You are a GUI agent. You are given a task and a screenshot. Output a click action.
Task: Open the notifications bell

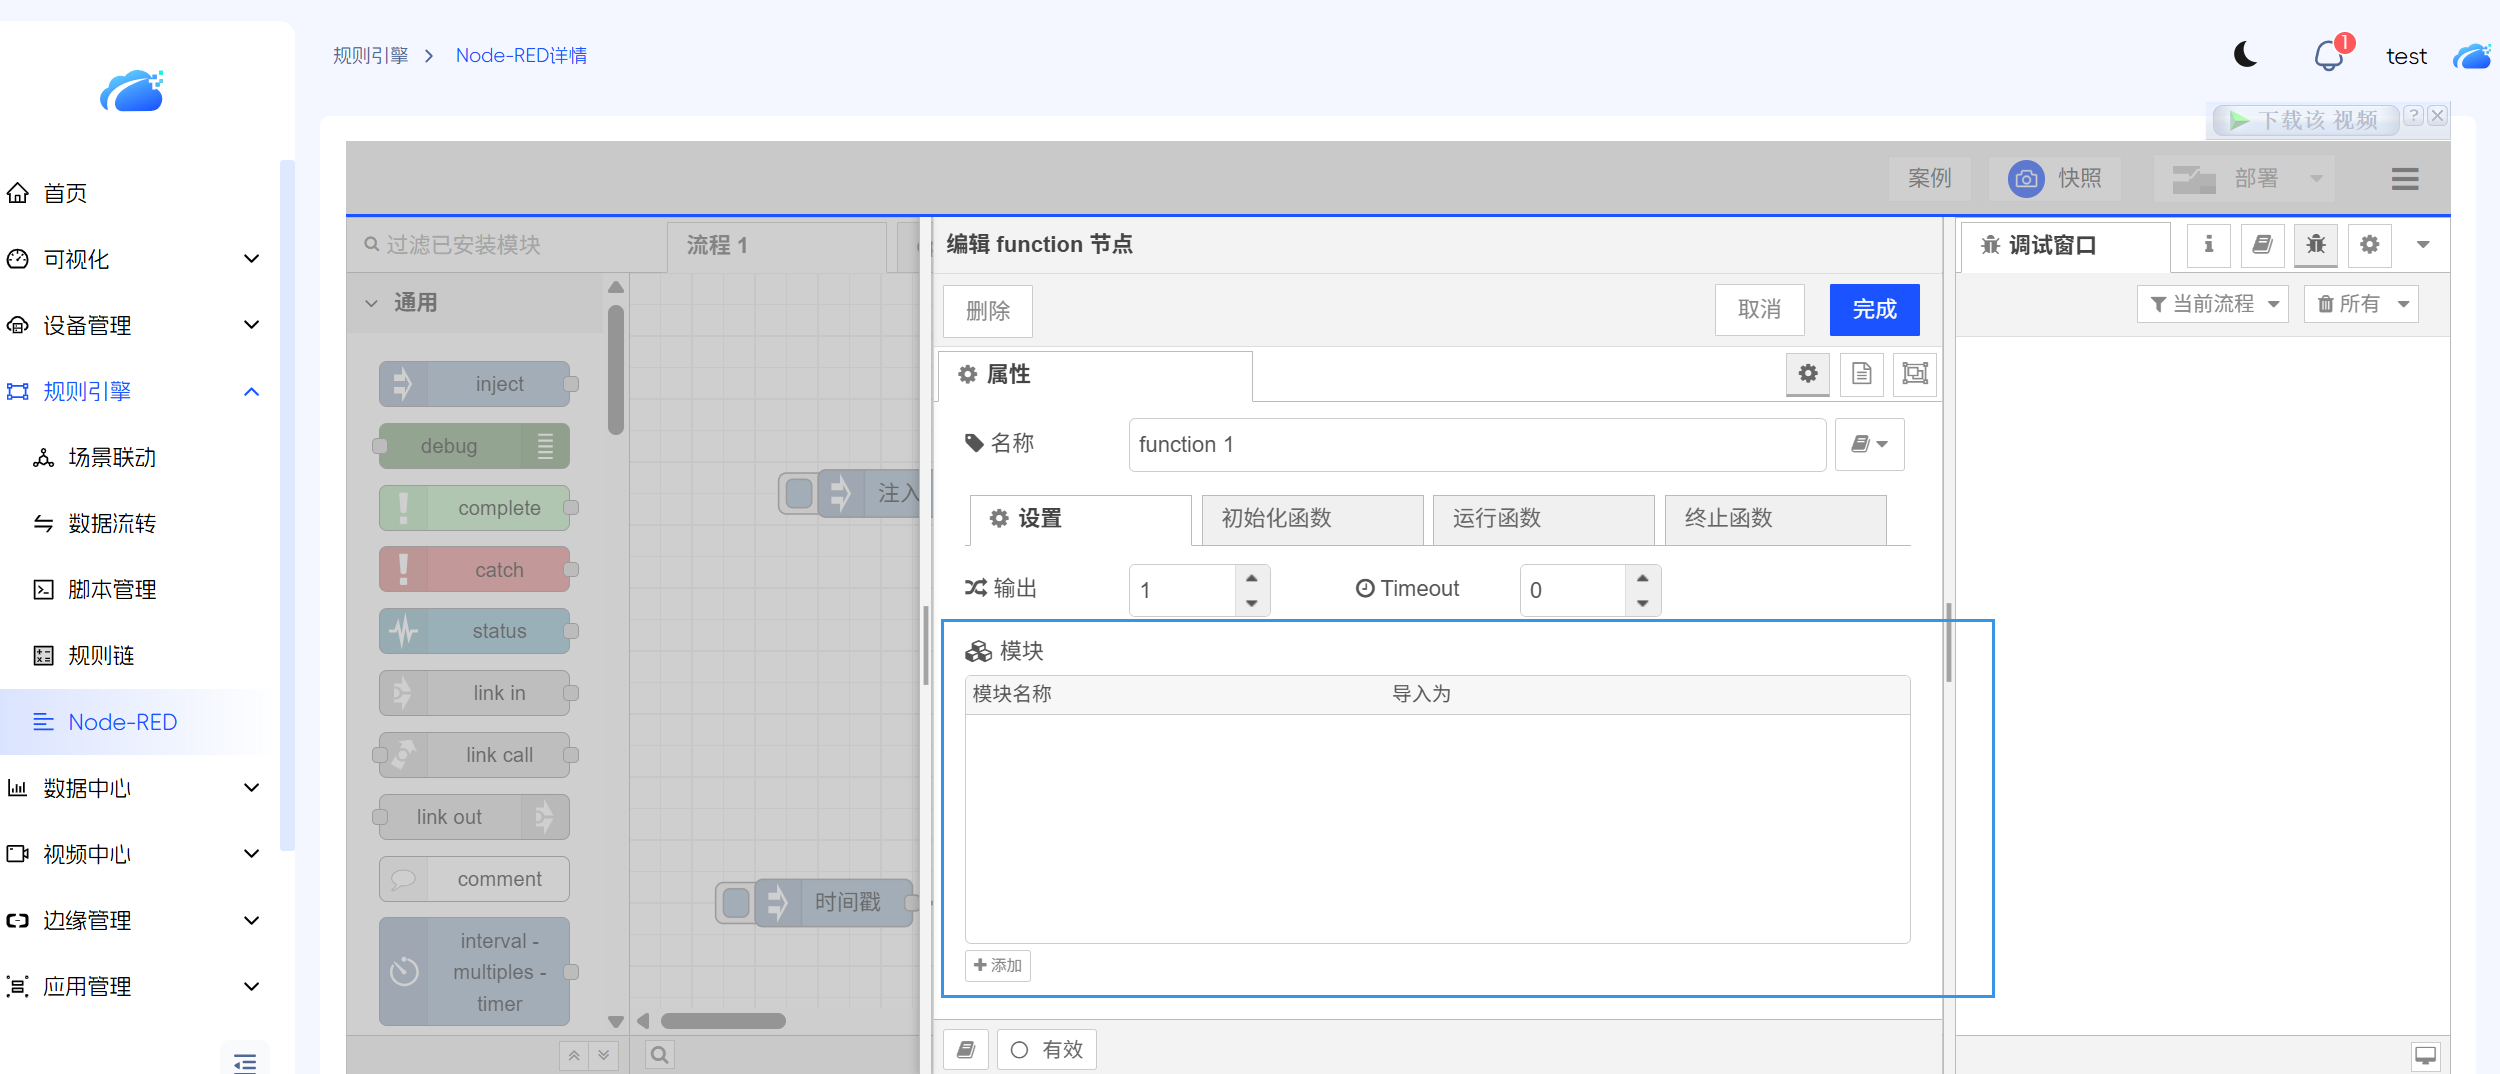(x=2329, y=55)
